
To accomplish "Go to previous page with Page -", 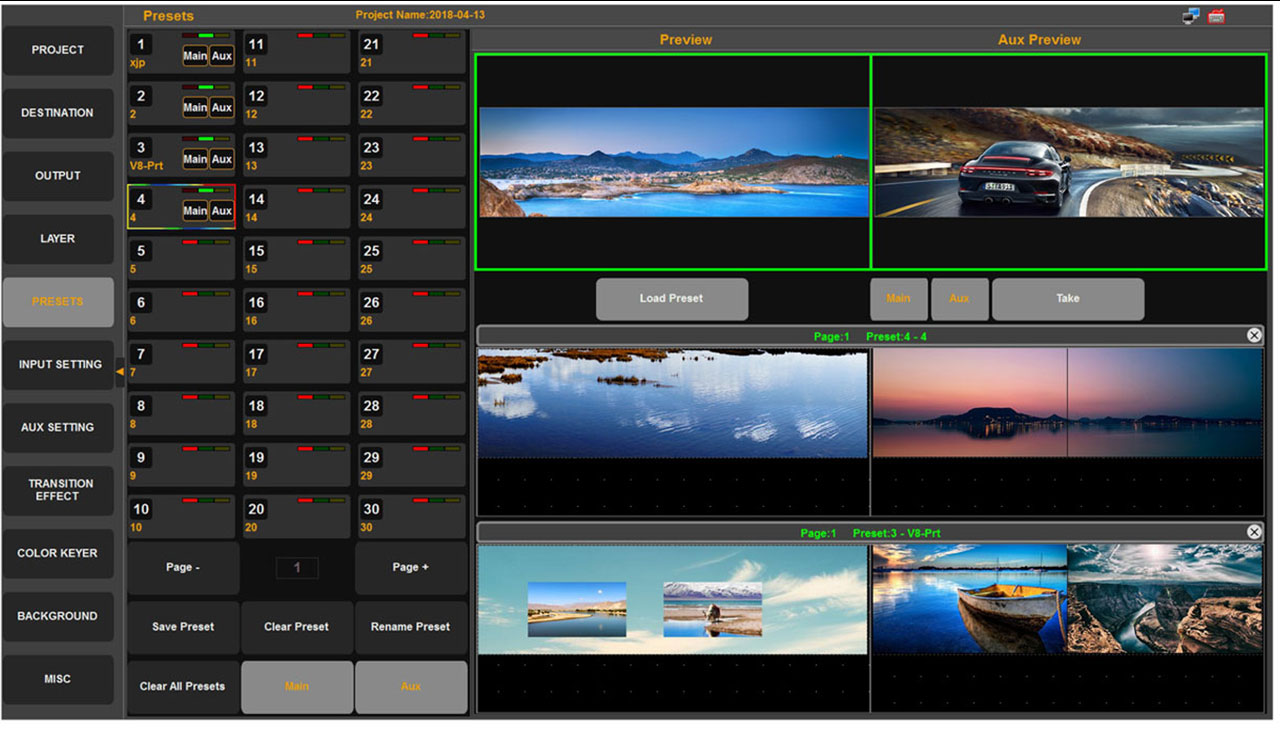I will pyautogui.click(x=183, y=567).
